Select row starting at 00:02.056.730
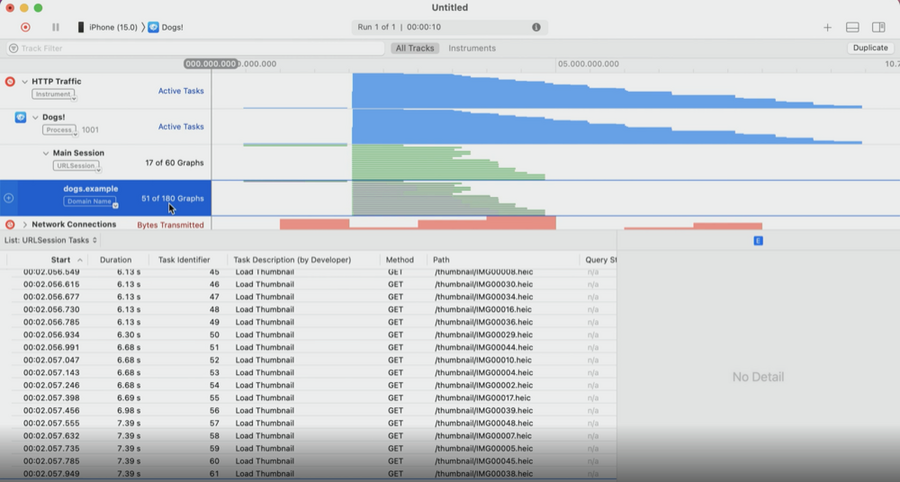 pyautogui.click(x=308, y=309)
